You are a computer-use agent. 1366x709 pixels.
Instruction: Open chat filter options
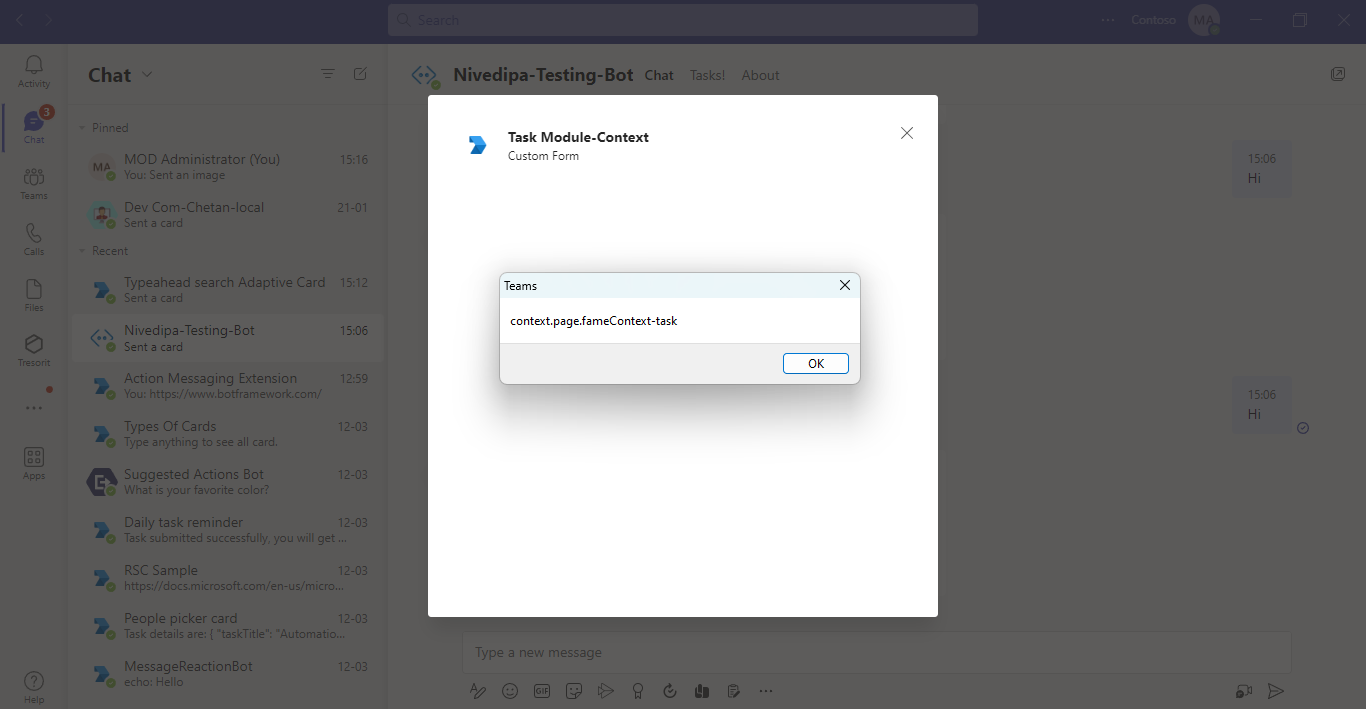point(328,73)
